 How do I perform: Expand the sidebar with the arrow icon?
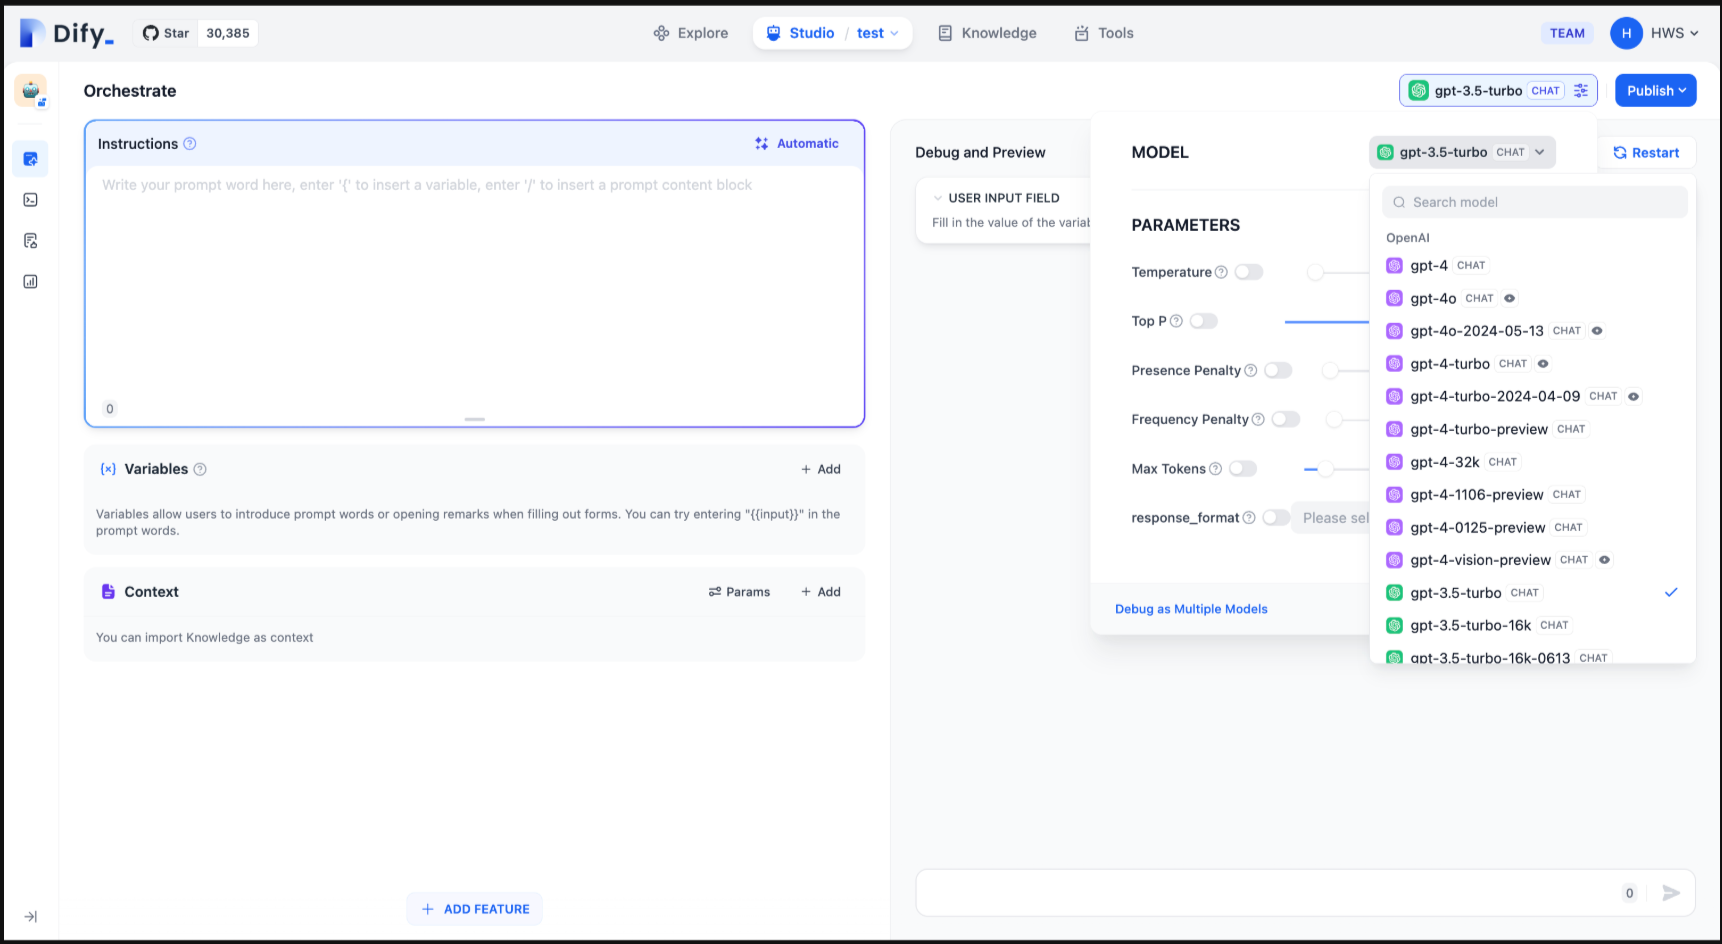[31, 917]
